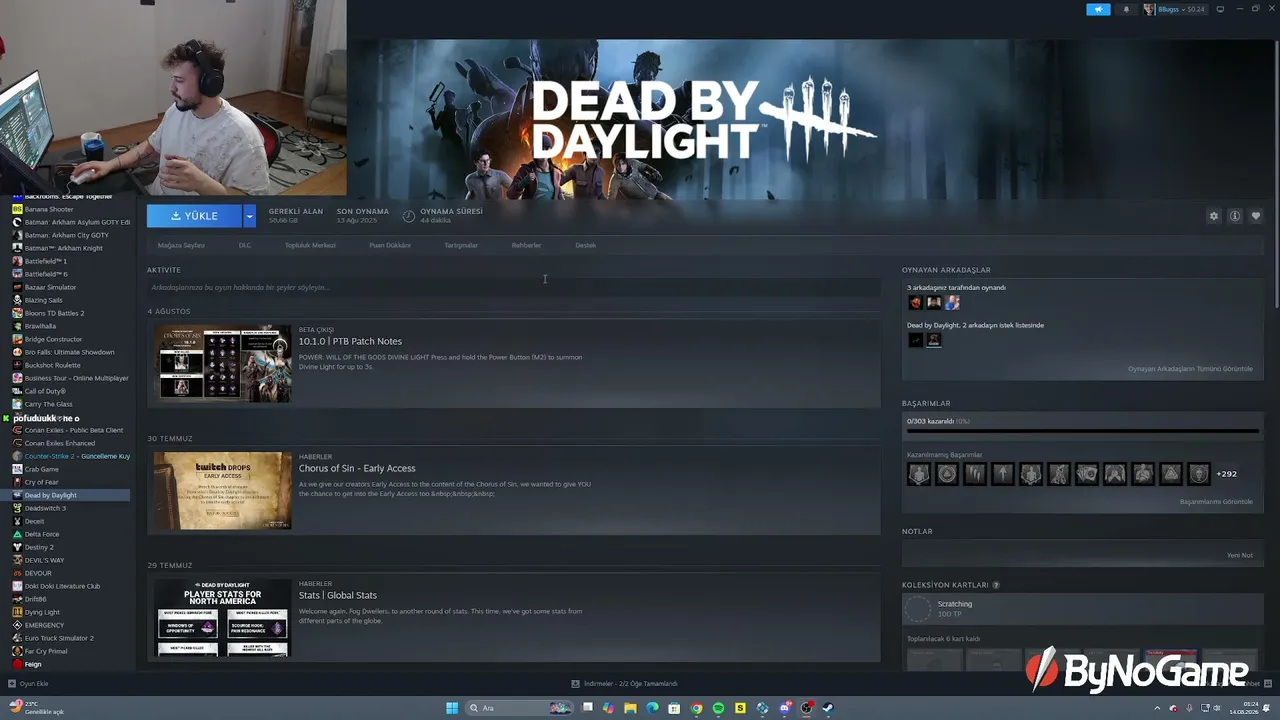This screenshot has height=720, width=1280.
Task: Select Euro Truck Simulator 2 in library
Action: (x=59, y=638)
